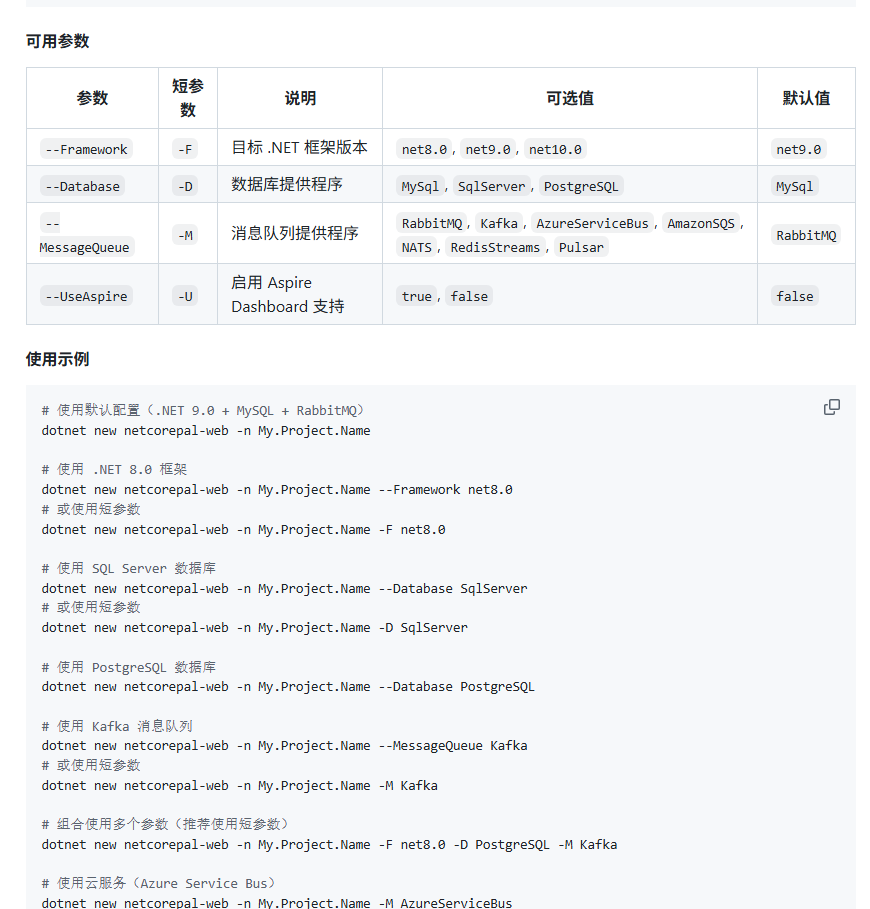This screenshot has width=870, height=909.
Task: Select the NATS option badge
Action: [416, 247]
